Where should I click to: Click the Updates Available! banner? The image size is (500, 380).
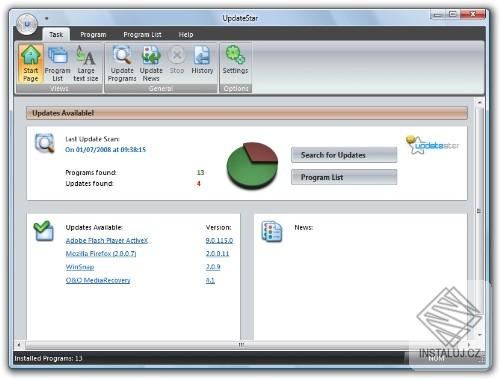(247, 113)
